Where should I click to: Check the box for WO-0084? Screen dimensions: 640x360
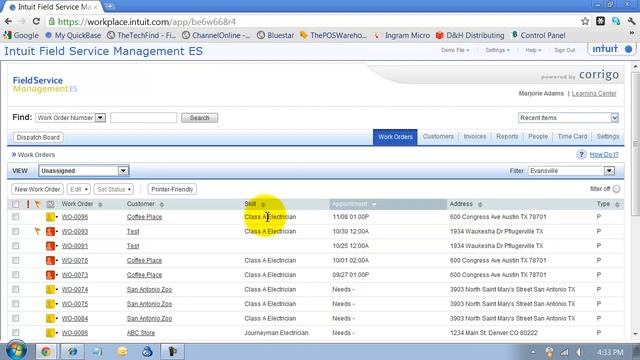(16, 318)
